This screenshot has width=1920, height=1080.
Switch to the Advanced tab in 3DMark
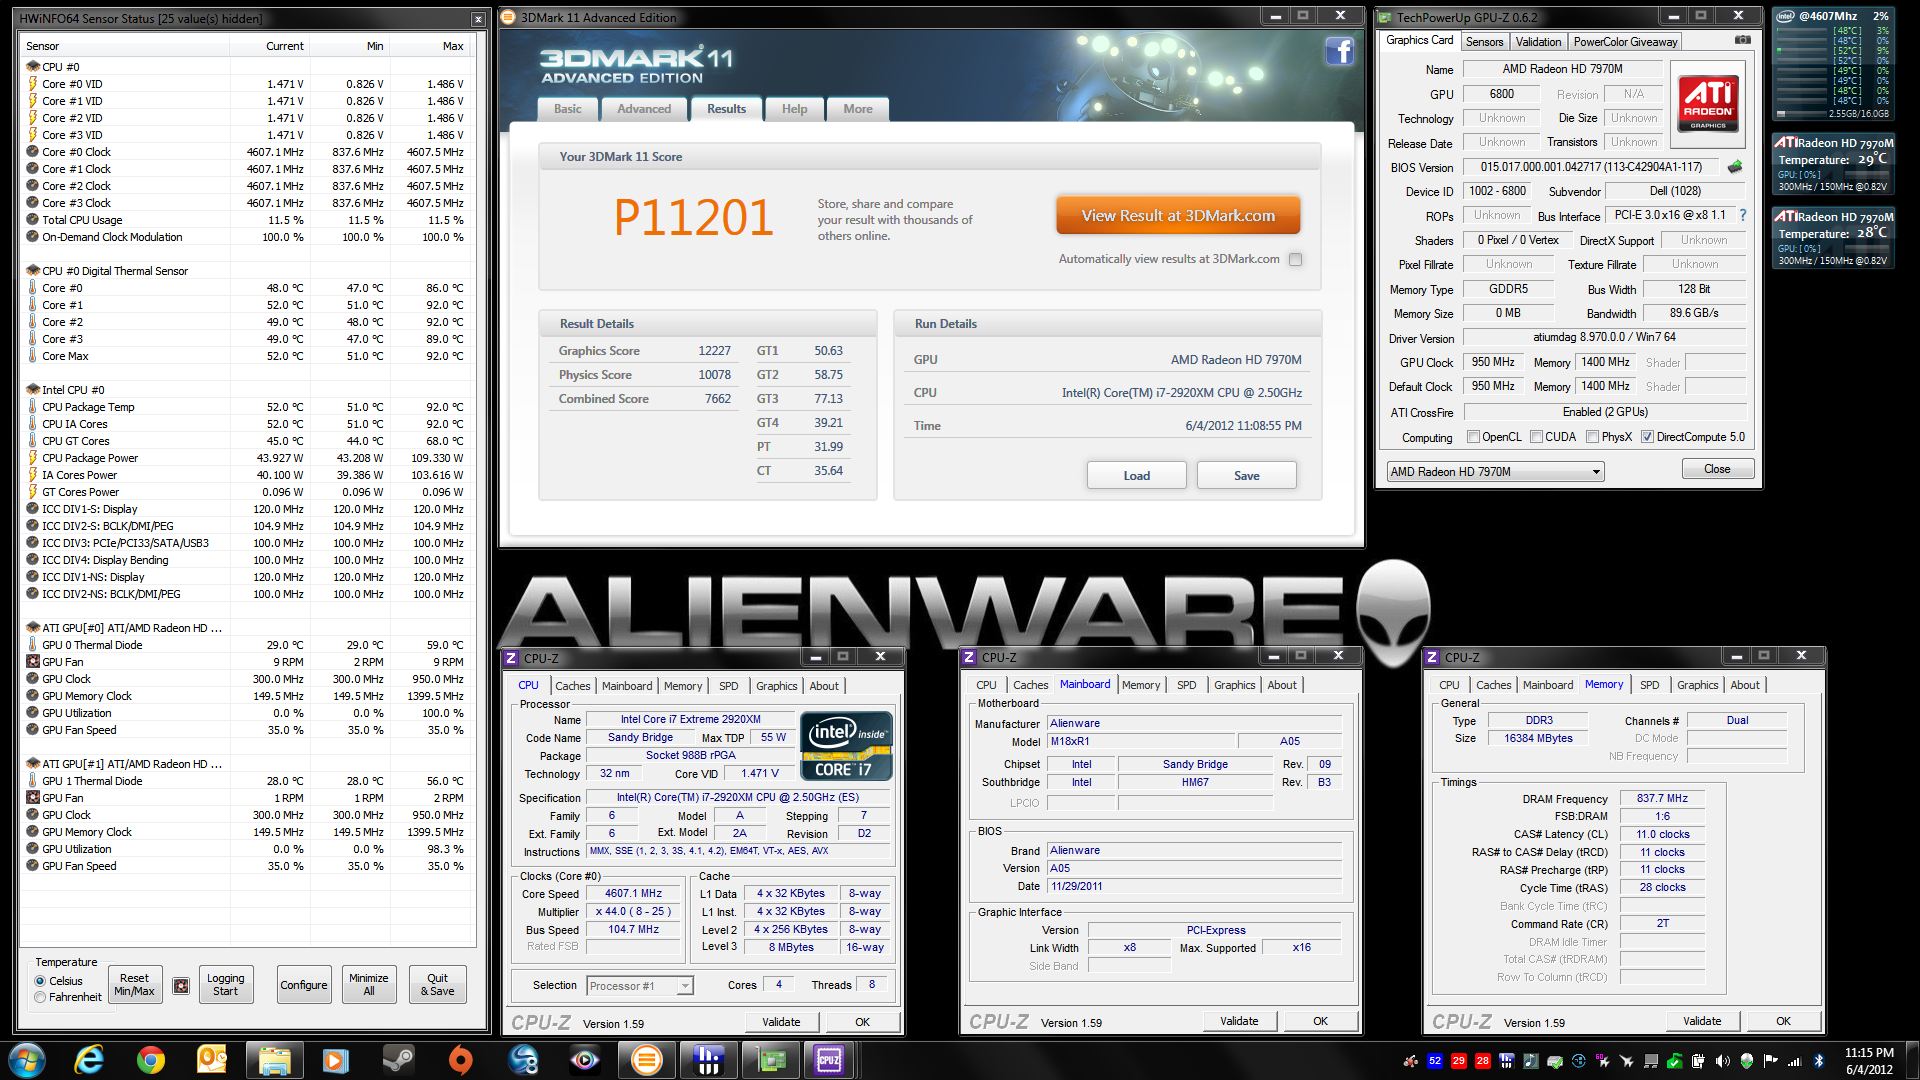pos(644,109)
